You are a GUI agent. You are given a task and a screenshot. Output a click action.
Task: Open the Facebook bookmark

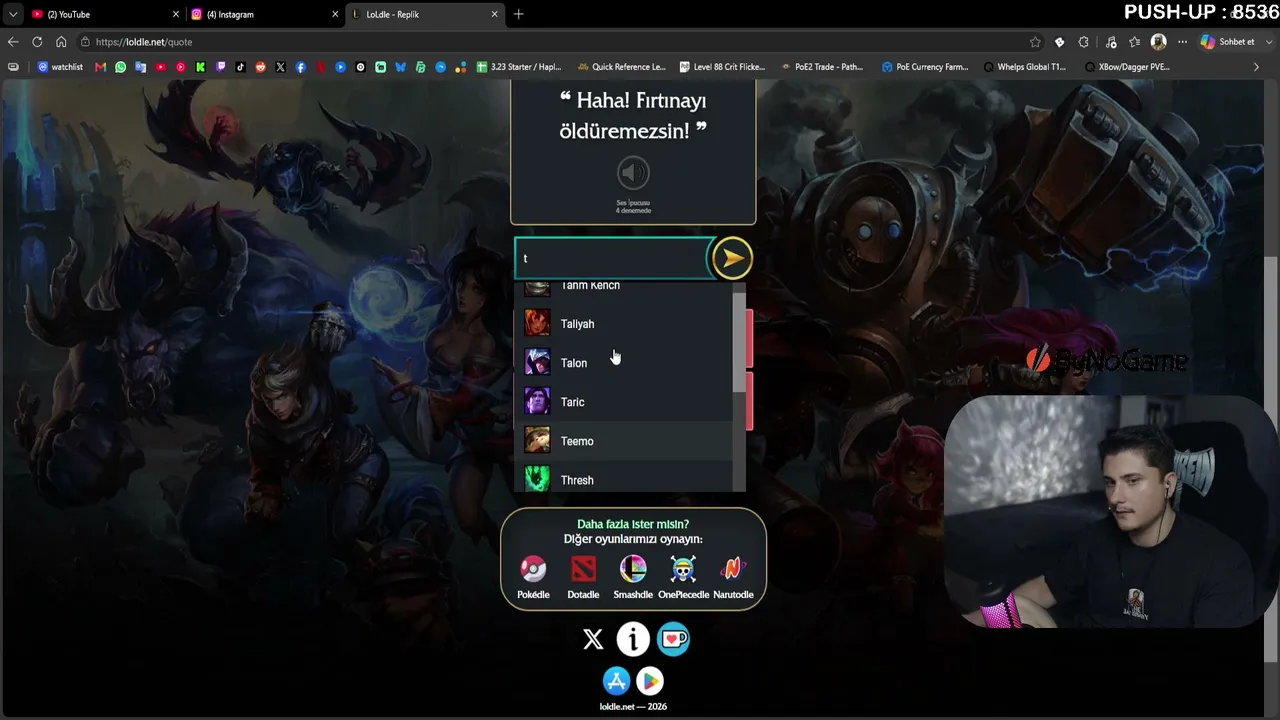click(x=300, y=67)
